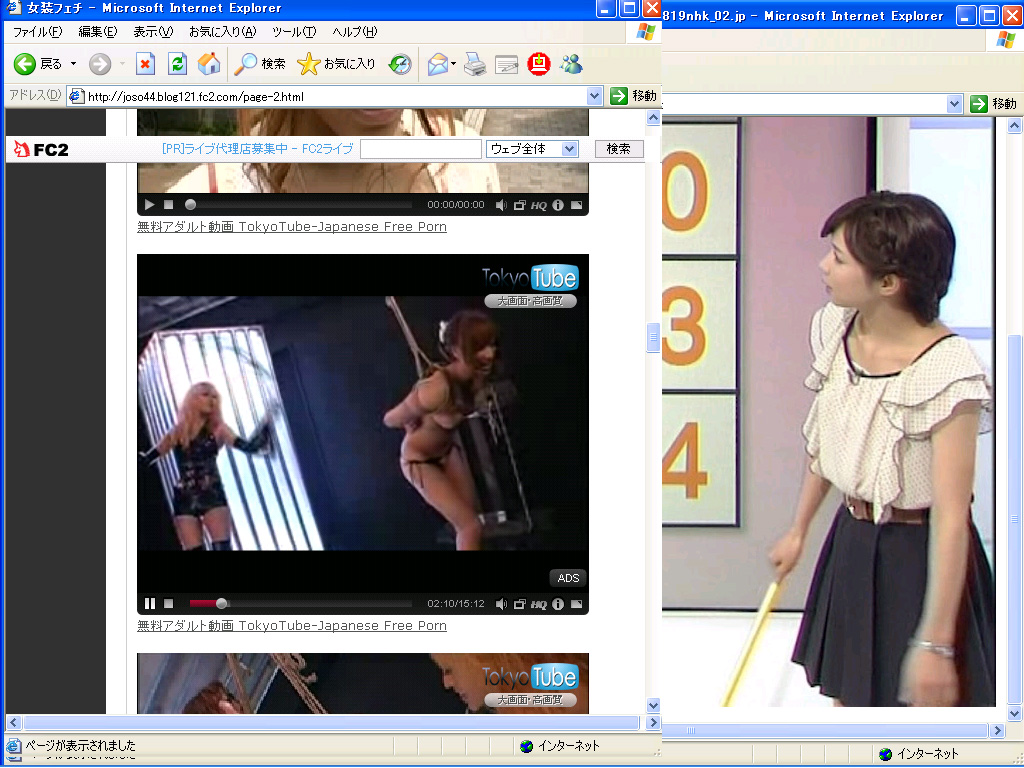Viewport: 1024px width, 768px height.
Task: Pause the playing video at 02:10
Action: [150, 603]
